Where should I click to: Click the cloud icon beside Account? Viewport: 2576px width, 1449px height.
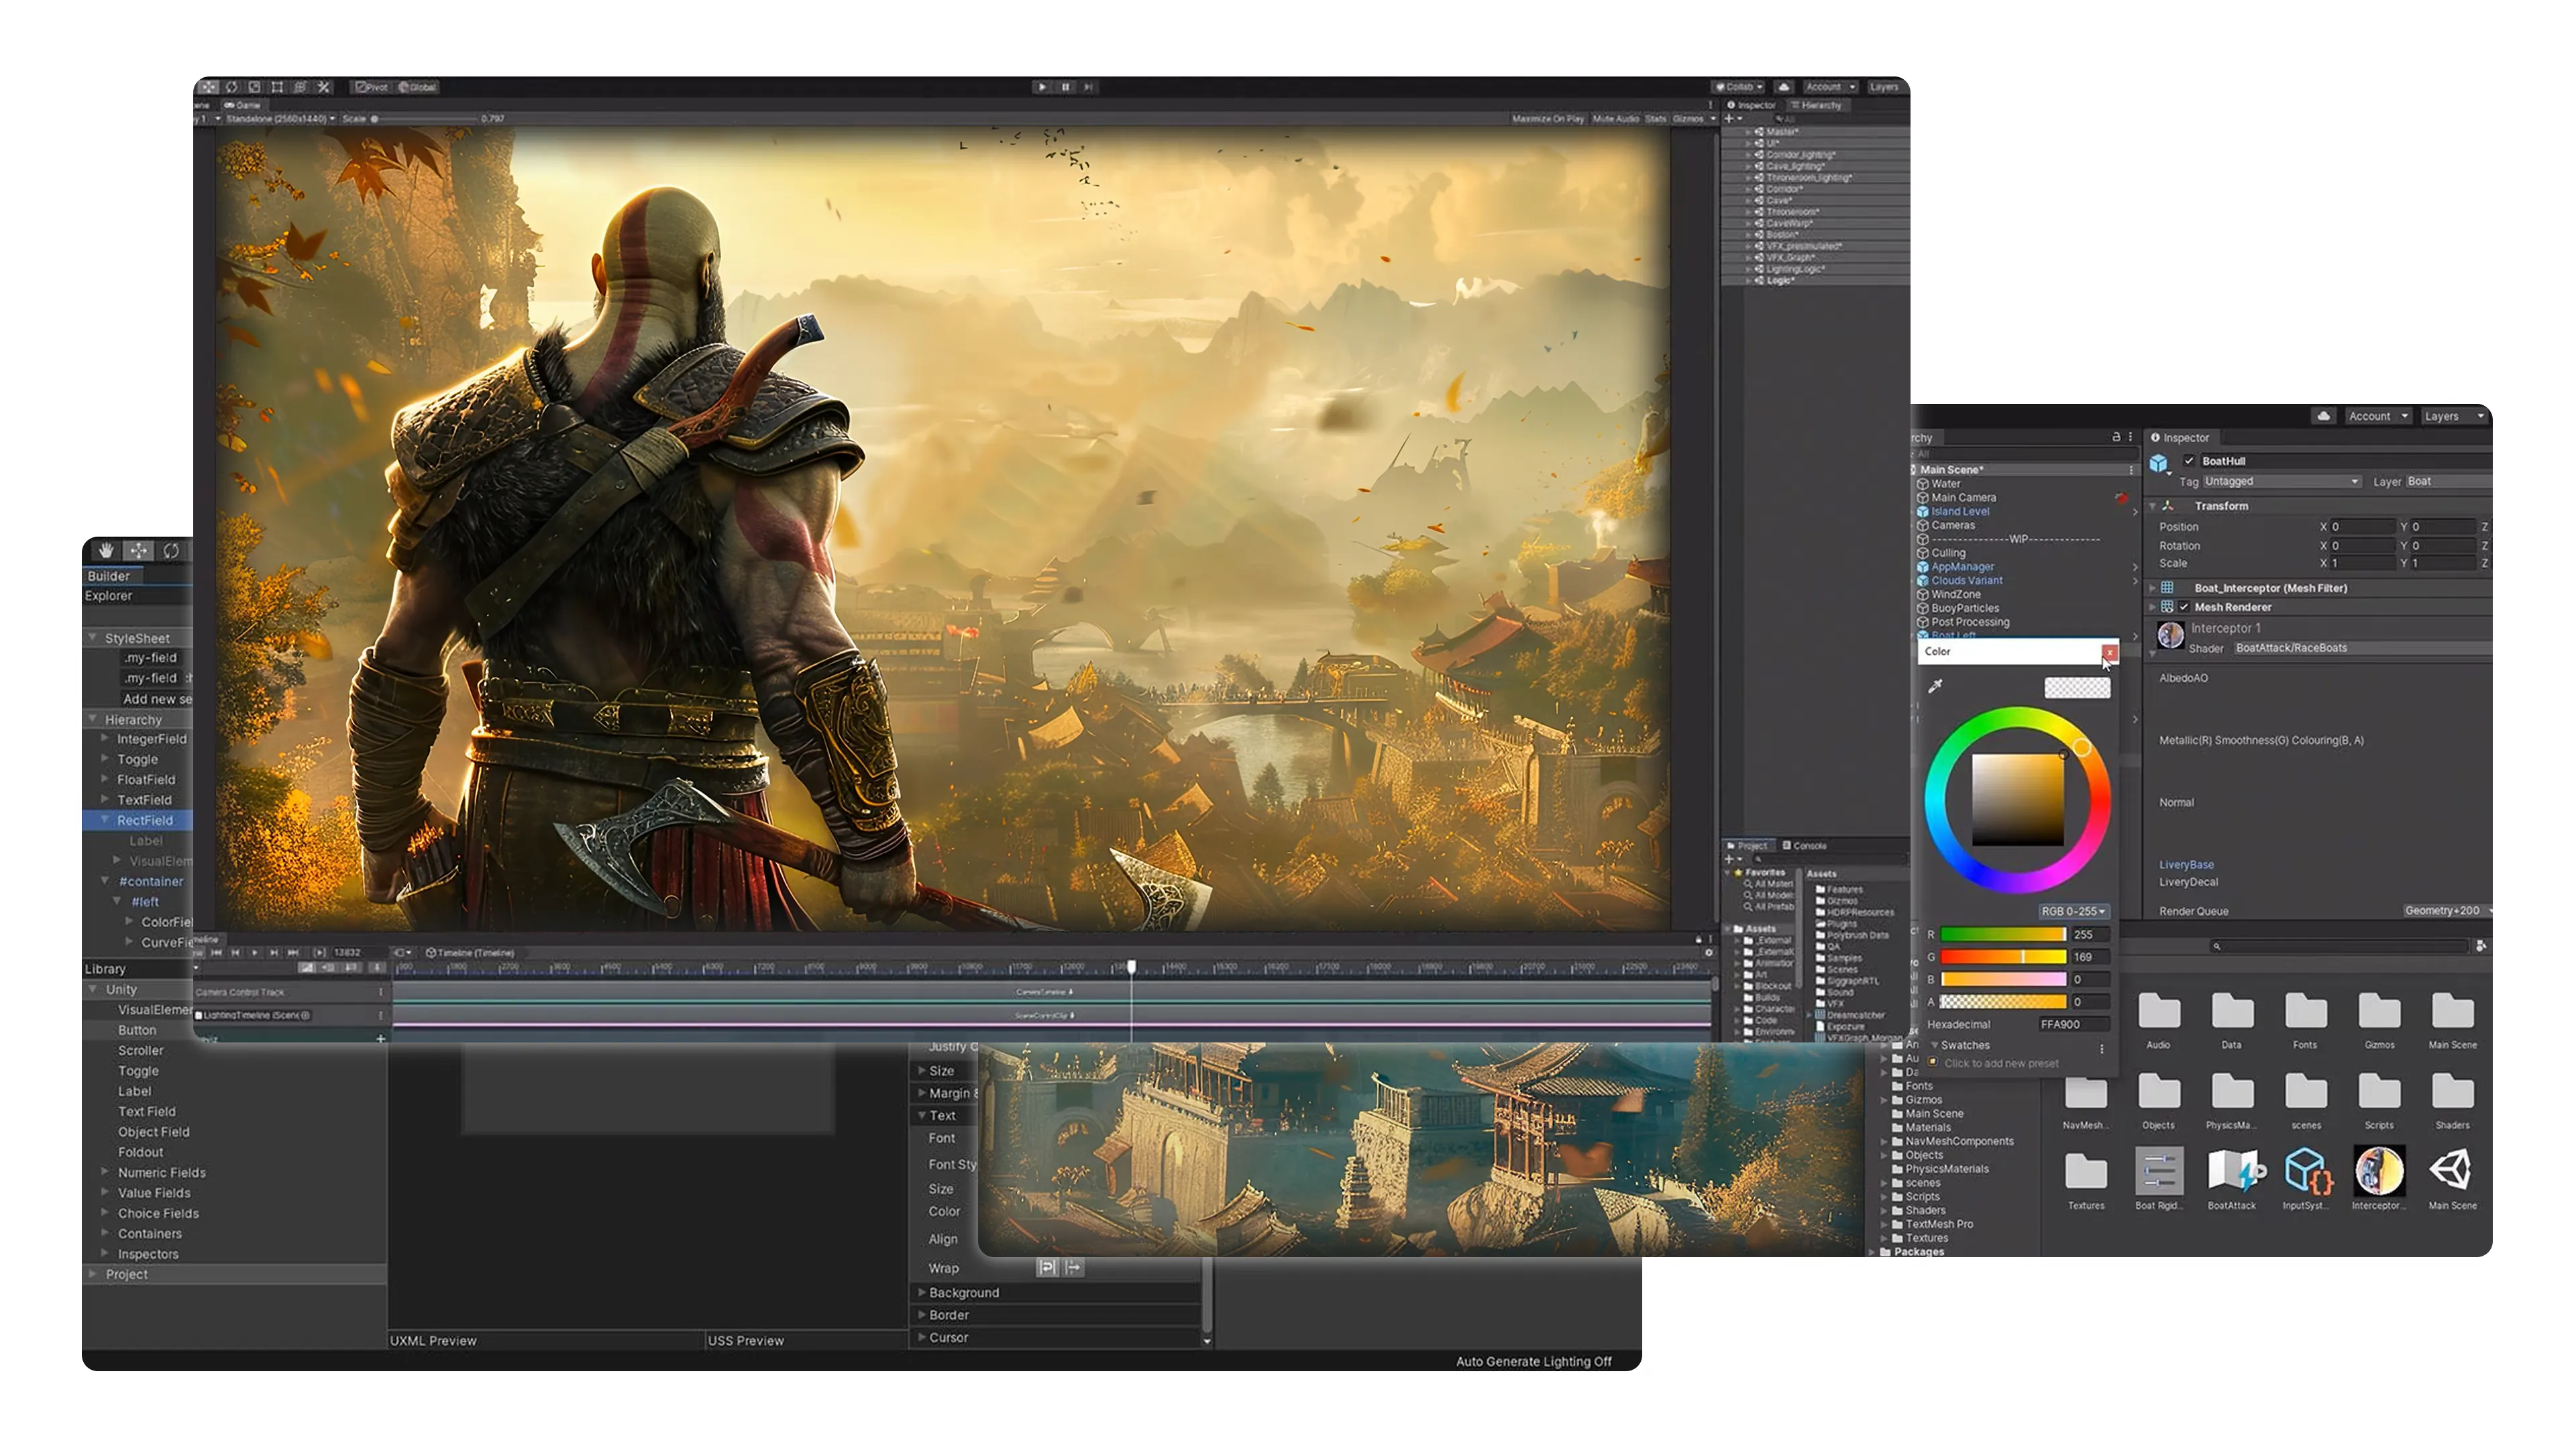coord(2324,417)
